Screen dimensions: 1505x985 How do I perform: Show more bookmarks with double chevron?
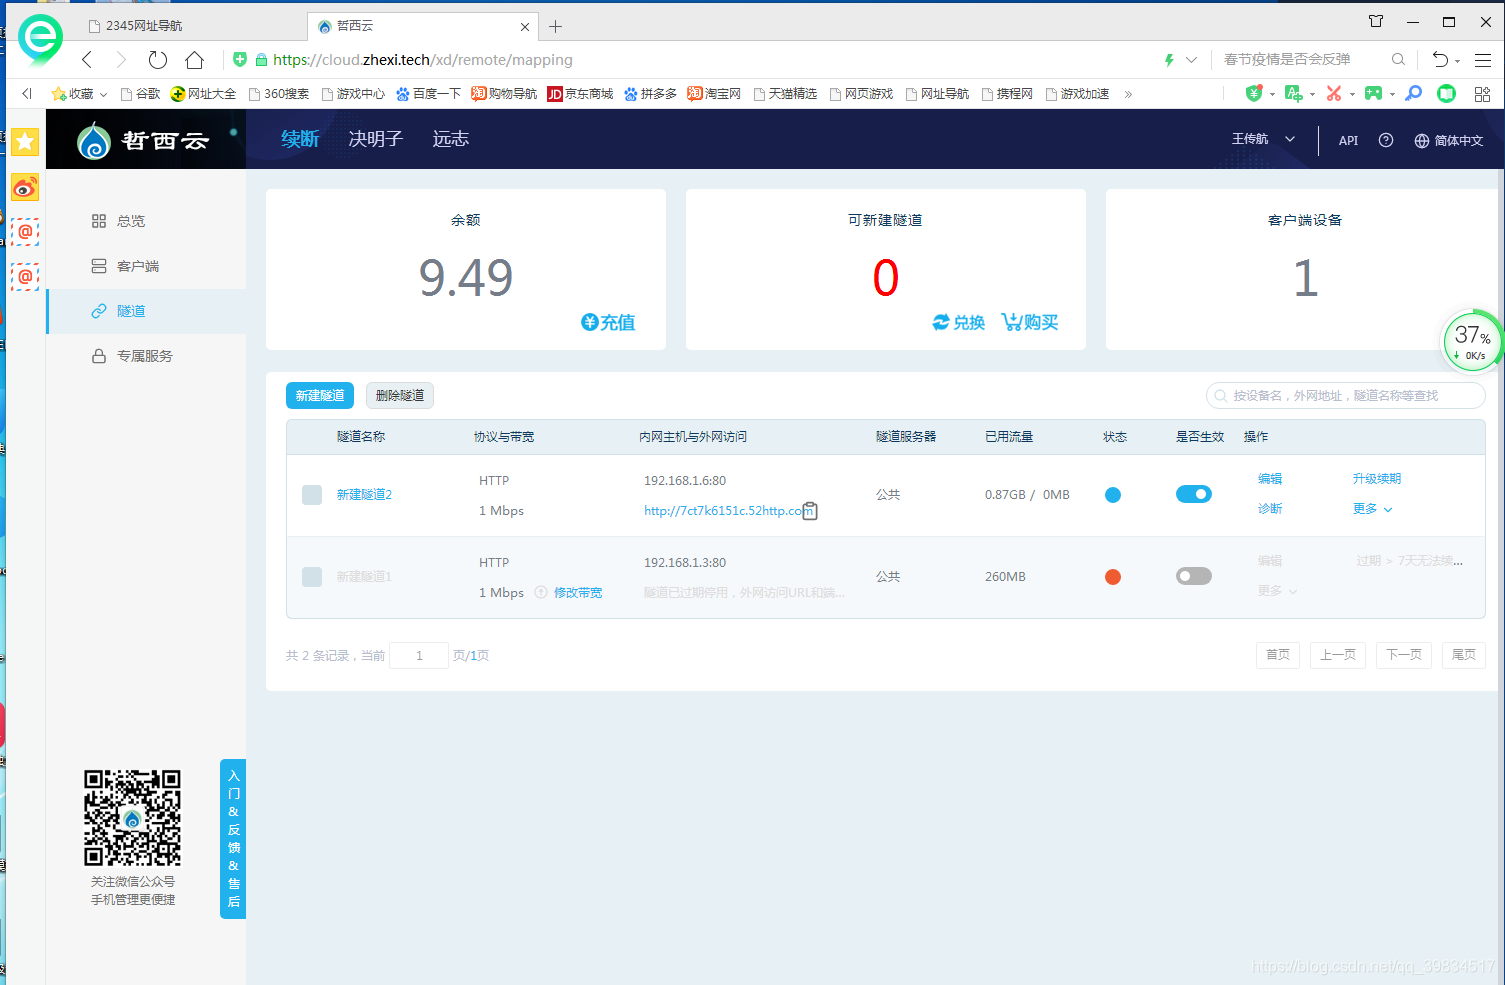[1128, 94]
